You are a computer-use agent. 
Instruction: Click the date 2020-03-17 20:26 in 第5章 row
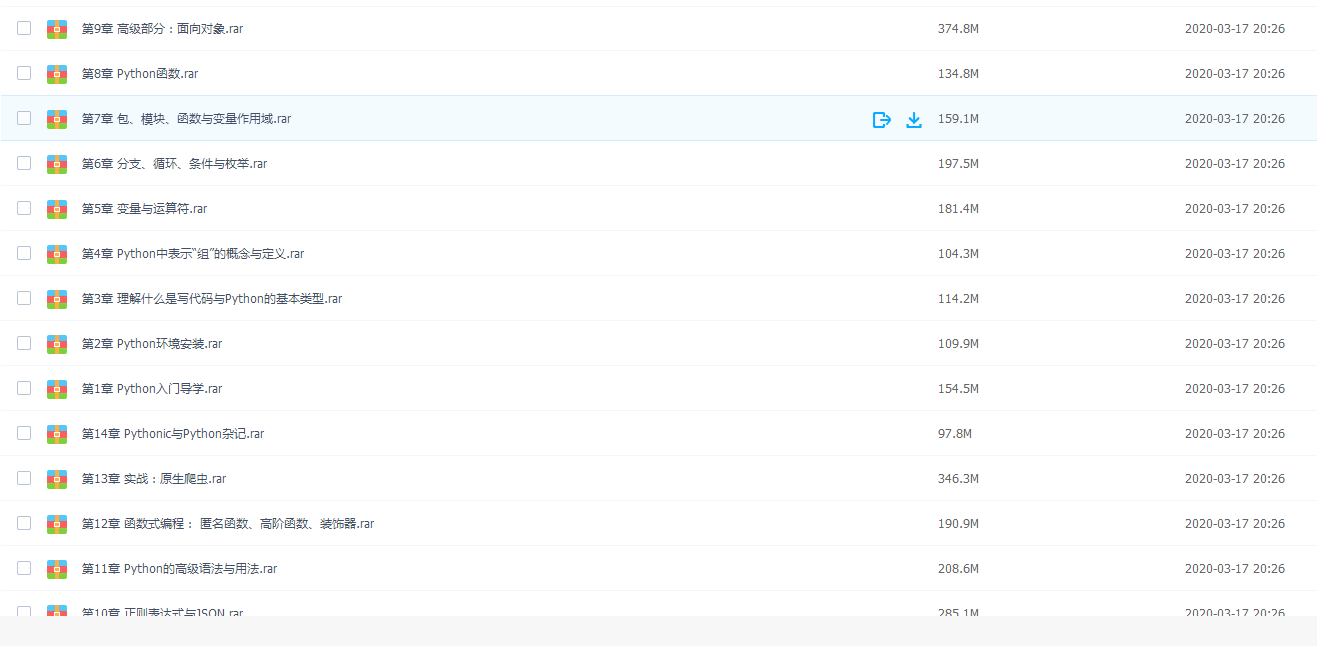click(1235, 209)
